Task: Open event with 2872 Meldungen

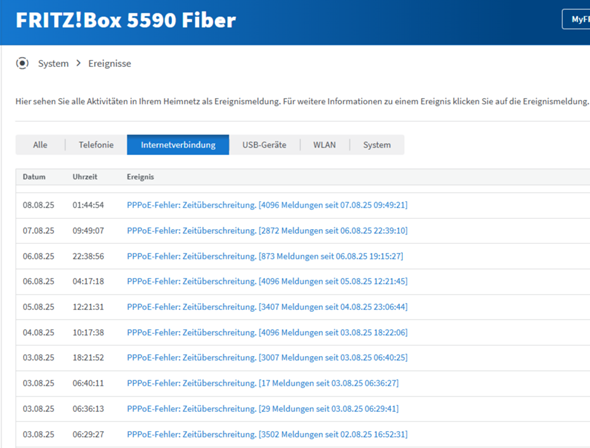Action: coord(267,231)
